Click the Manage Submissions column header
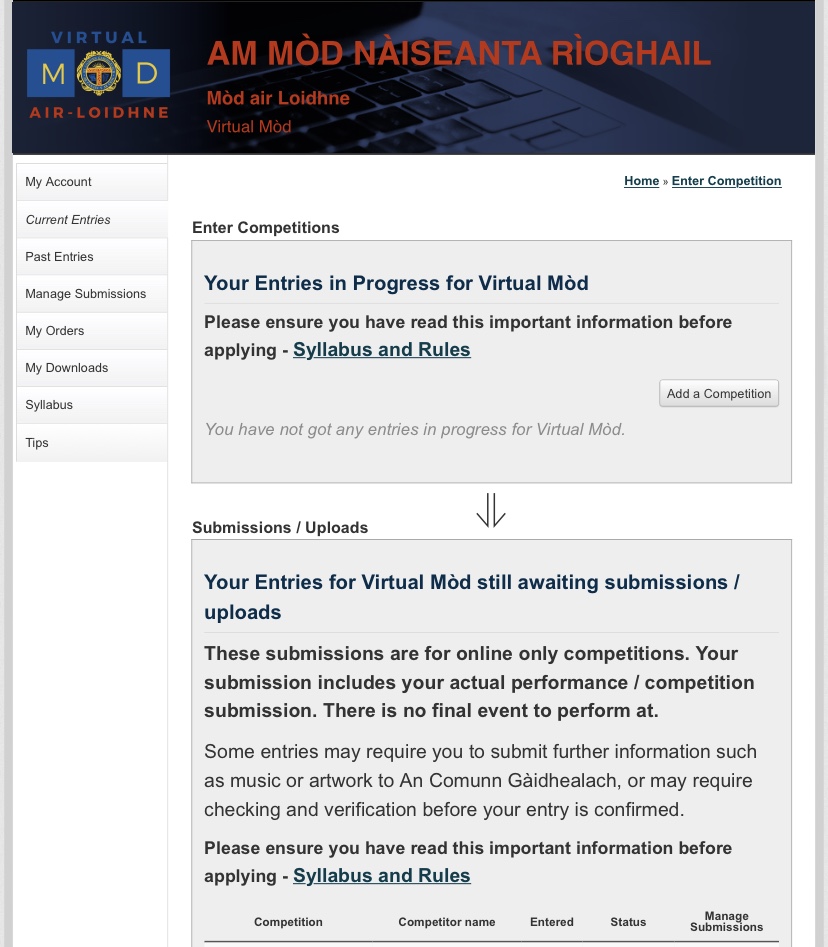 (x=727, y=922)
